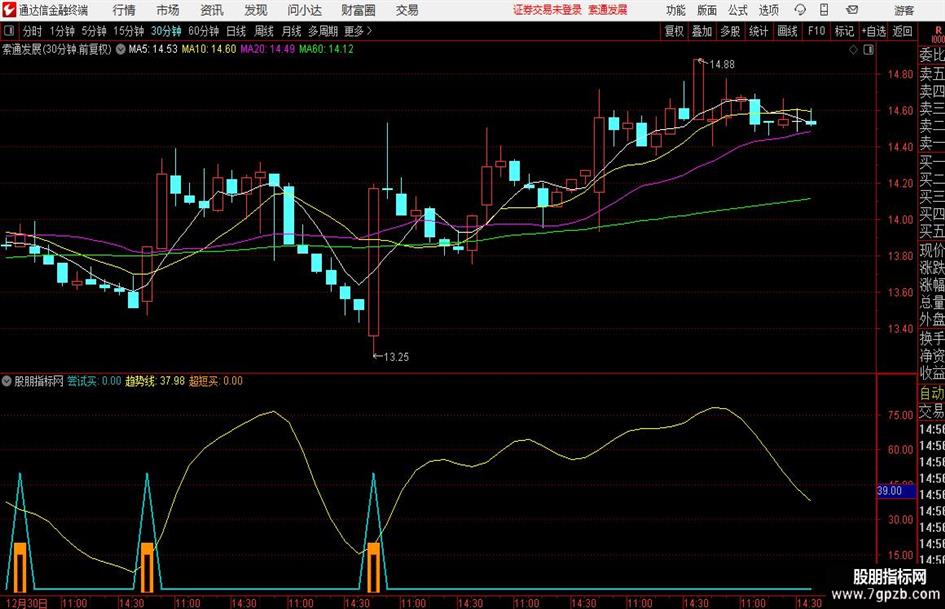Click the 画线 drawing button
This screenshot has height=609, width=945.
pyautogui.click(x=787, y=31)
